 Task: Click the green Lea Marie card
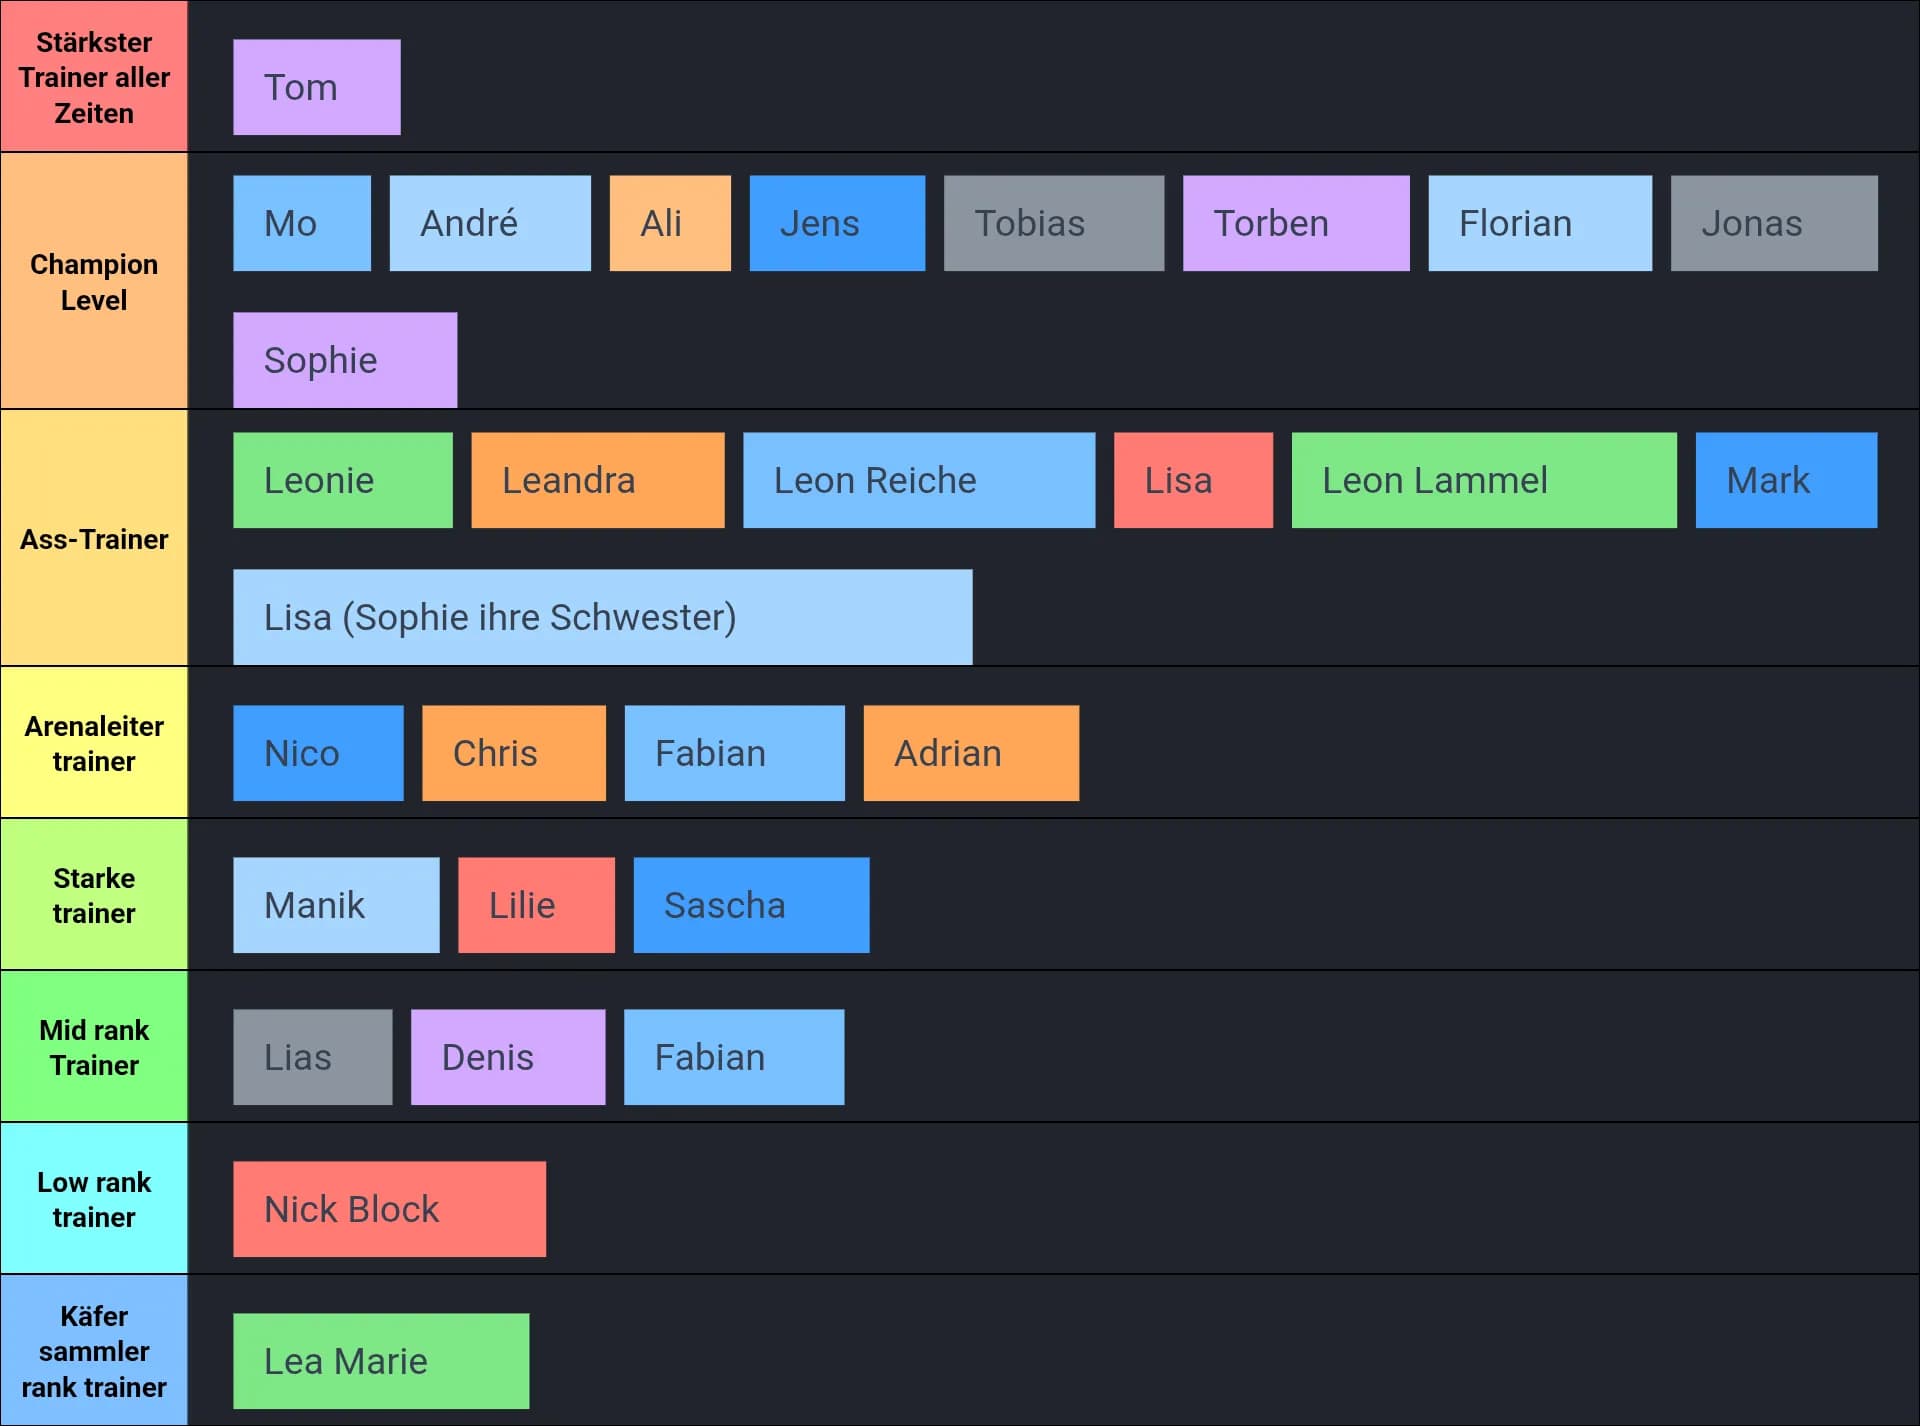click(x=381, y=1361)
